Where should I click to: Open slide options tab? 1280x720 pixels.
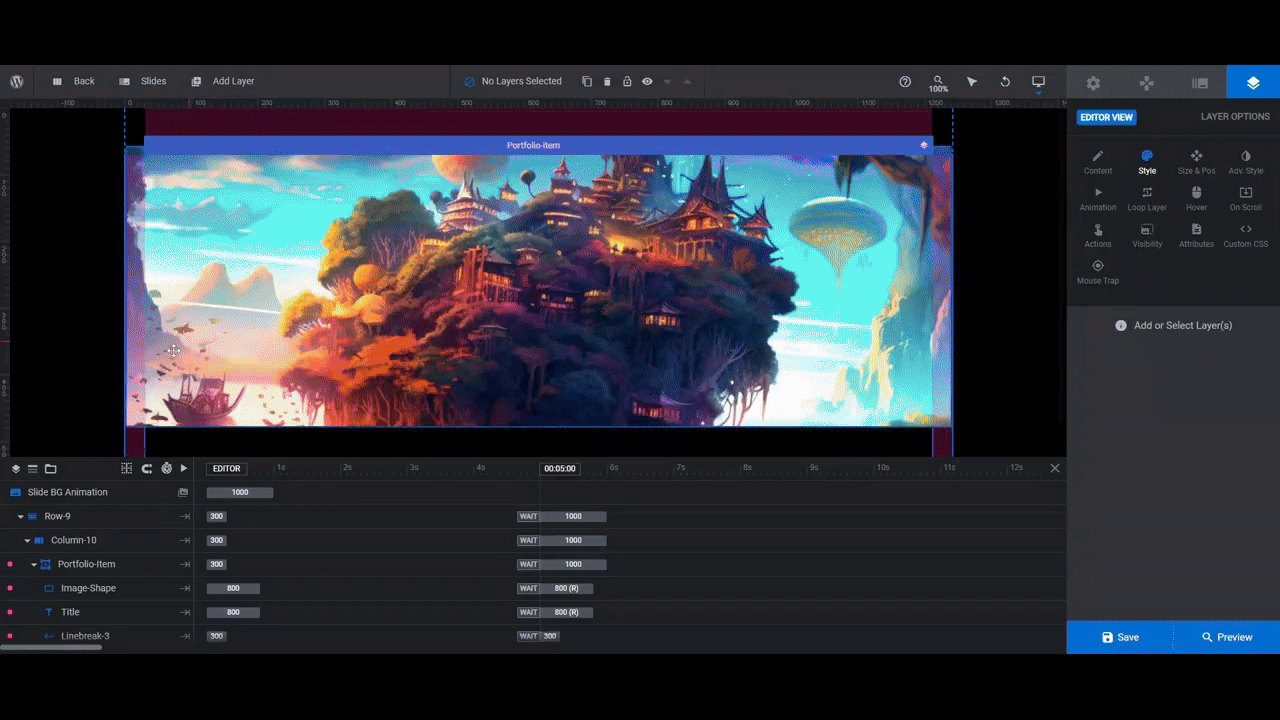tap(1200, 83)
